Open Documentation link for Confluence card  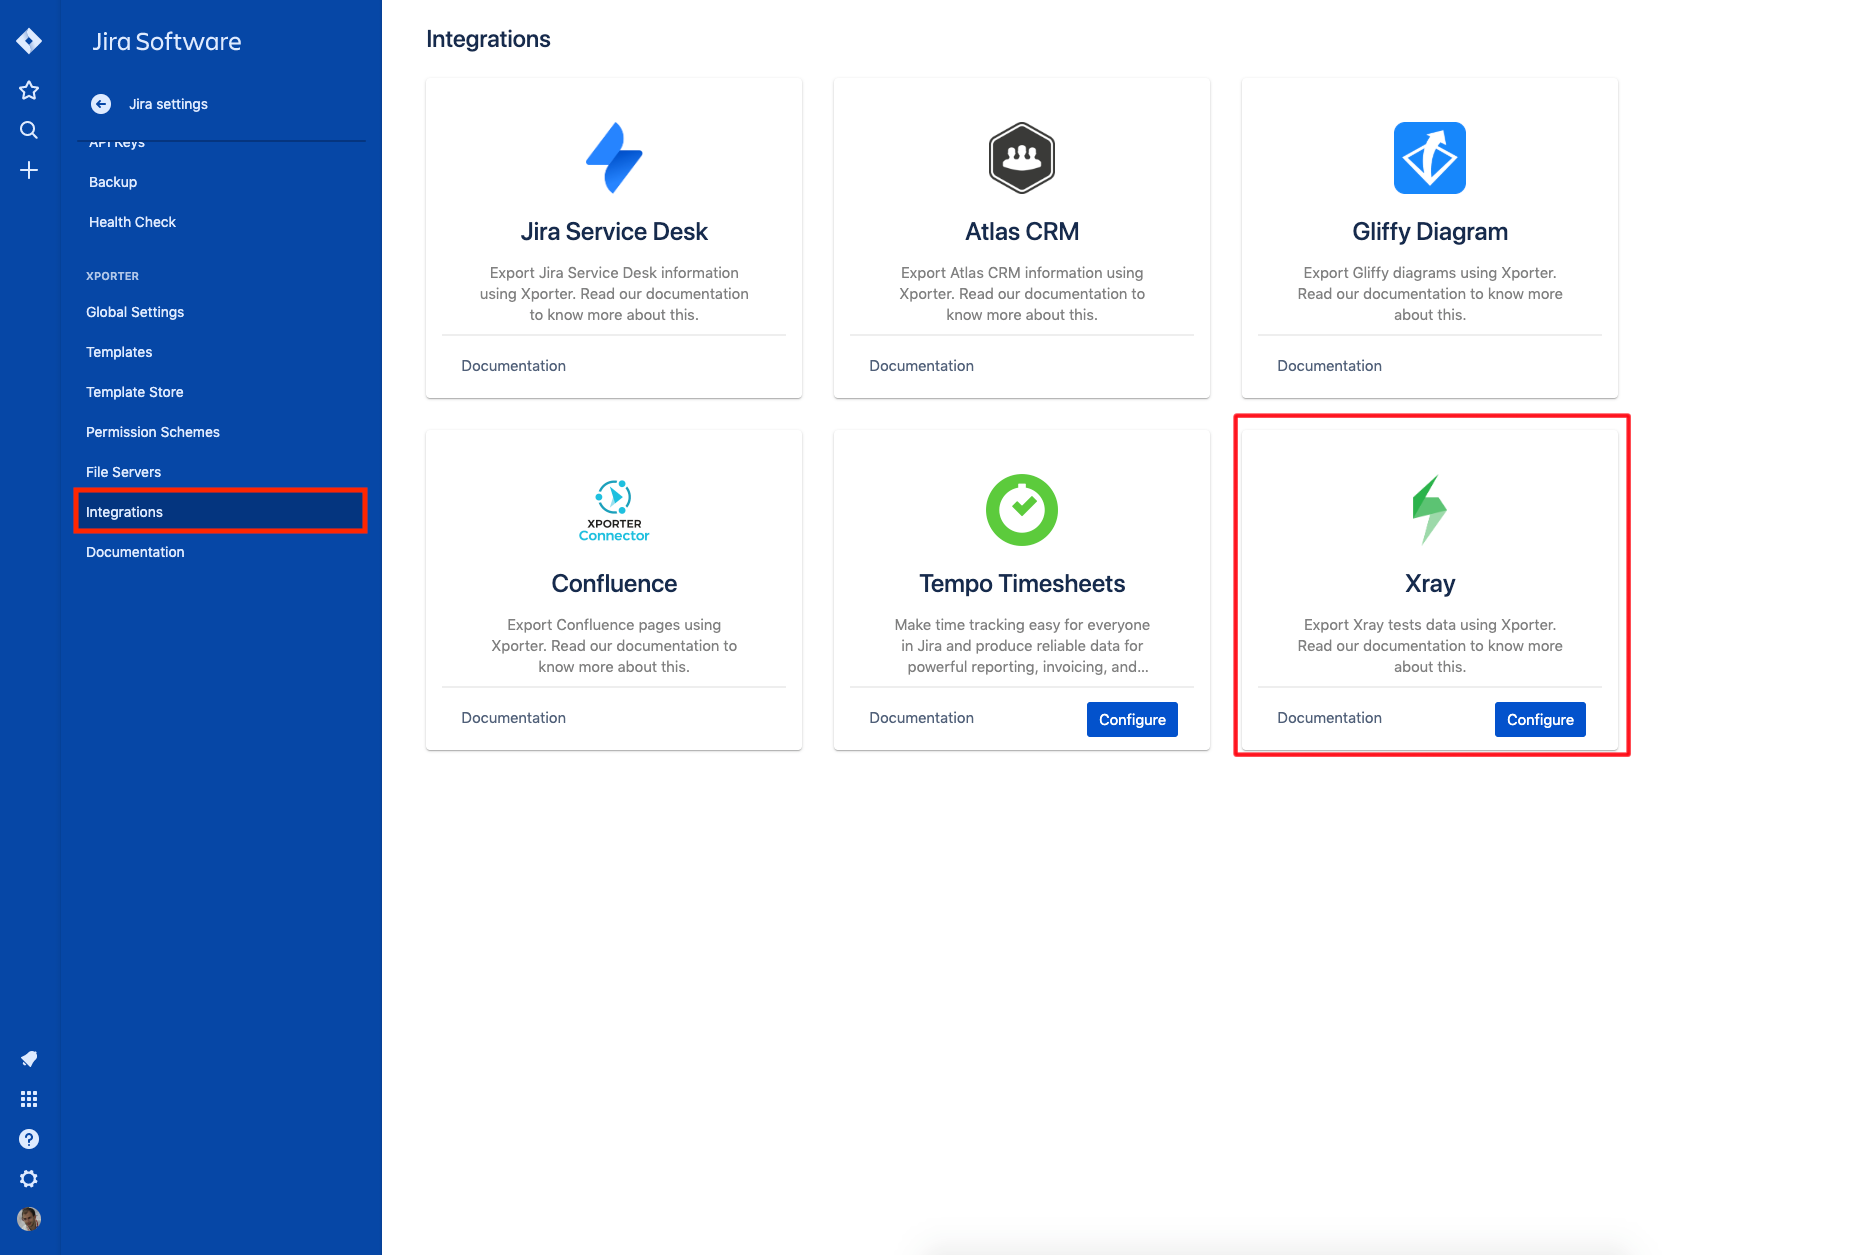click(x=513, y=718)
